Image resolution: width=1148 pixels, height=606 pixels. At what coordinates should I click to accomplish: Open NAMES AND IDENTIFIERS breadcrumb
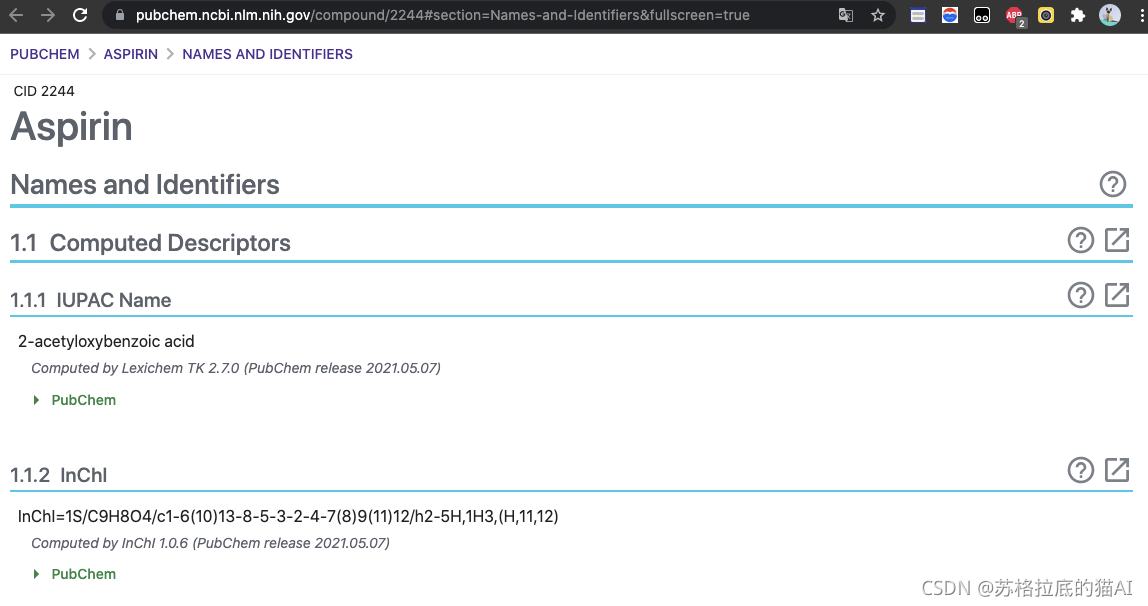tap(267, 54)
